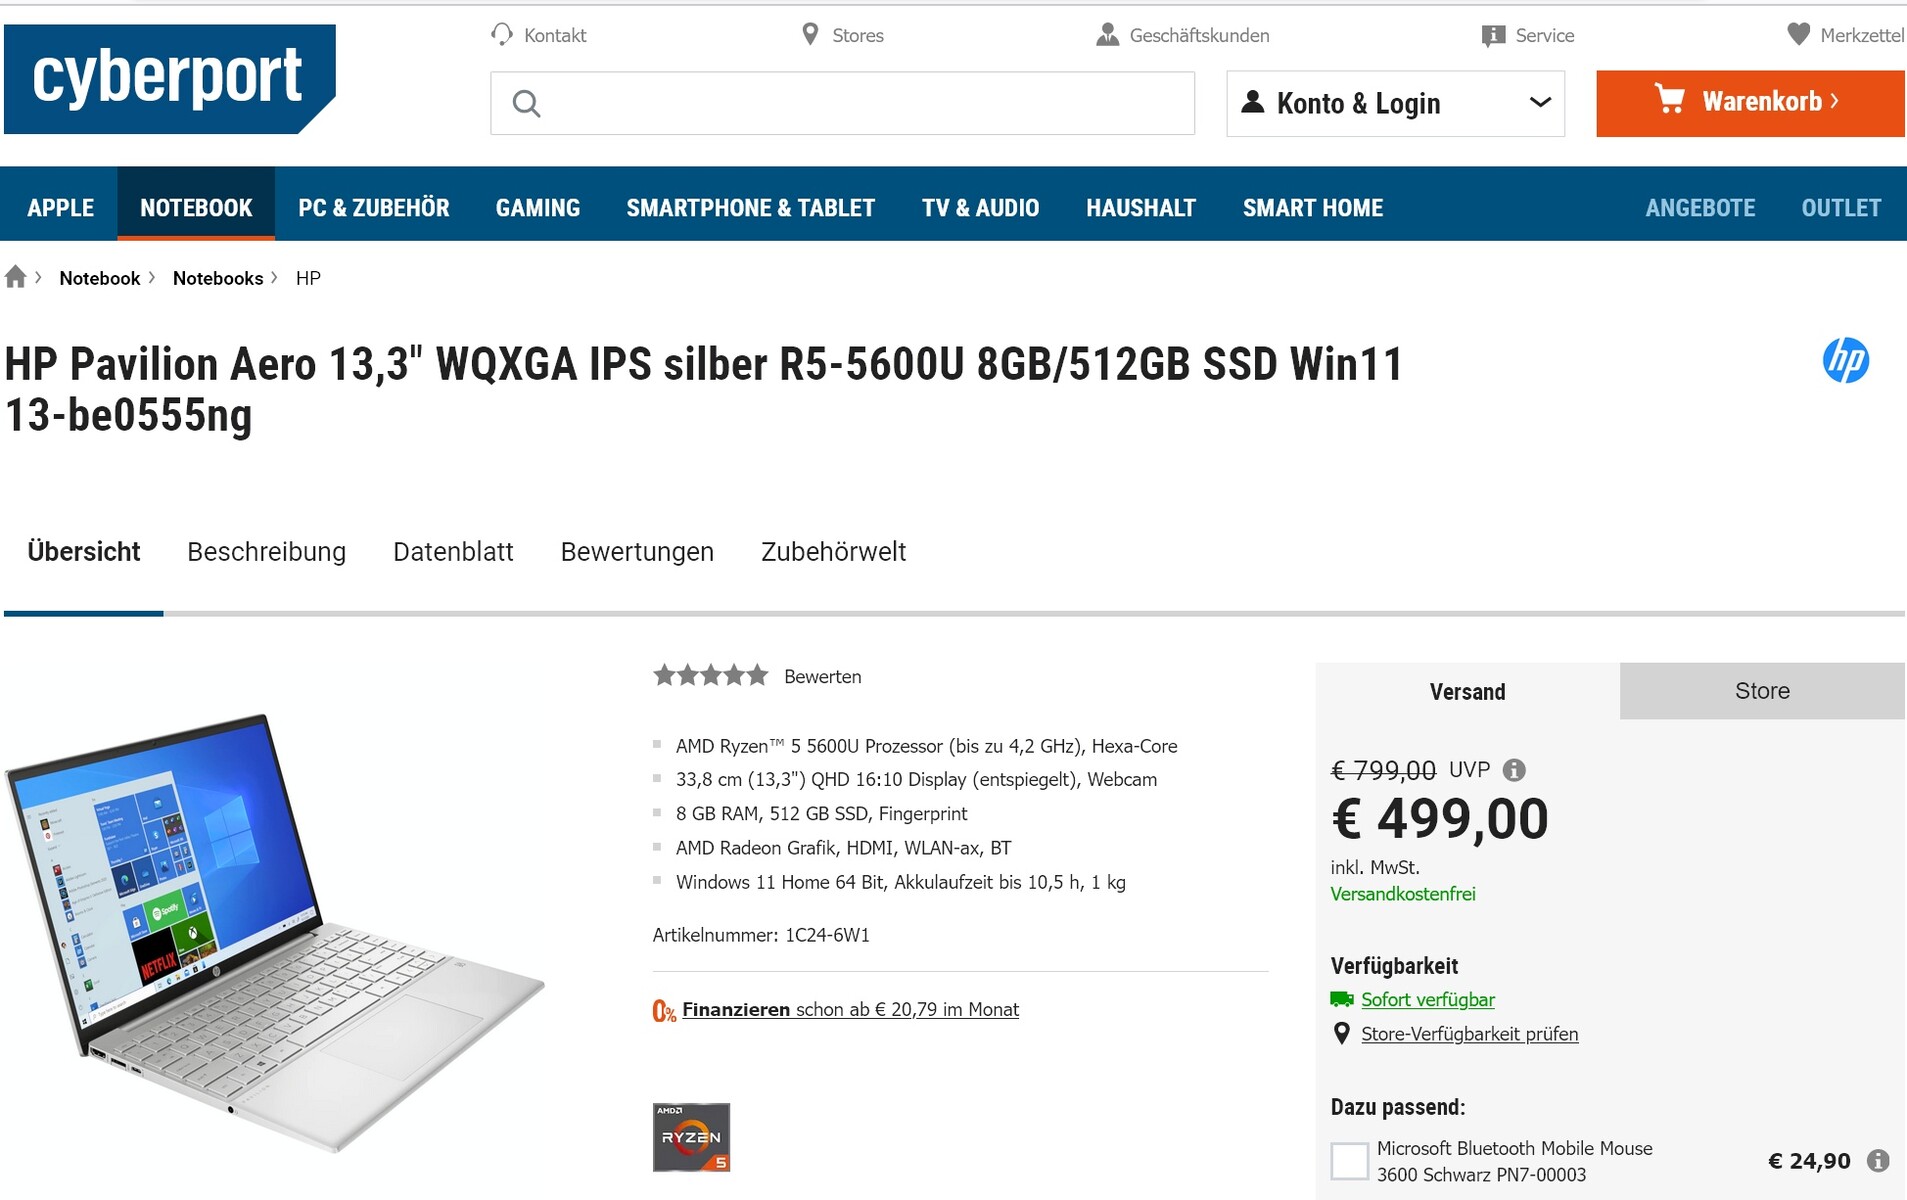Viewport: 1907px width, 1200px height.
Task: Click the five-star rating
Action: 710,676
